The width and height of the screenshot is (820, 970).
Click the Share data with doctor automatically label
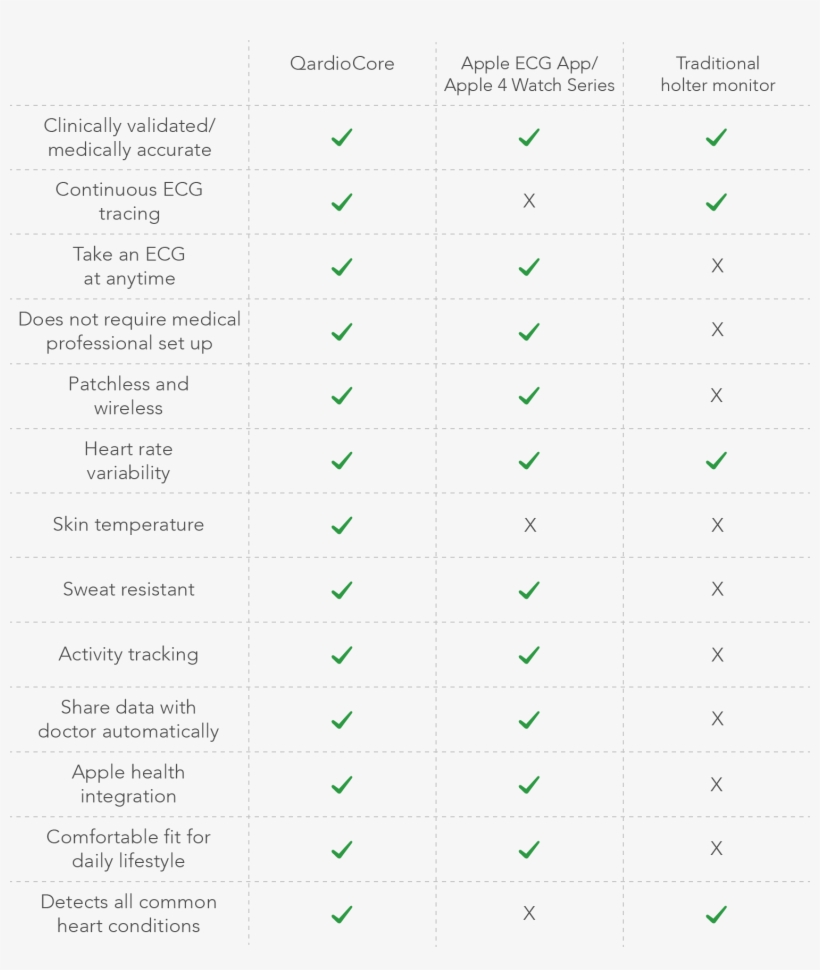(128, 719)
